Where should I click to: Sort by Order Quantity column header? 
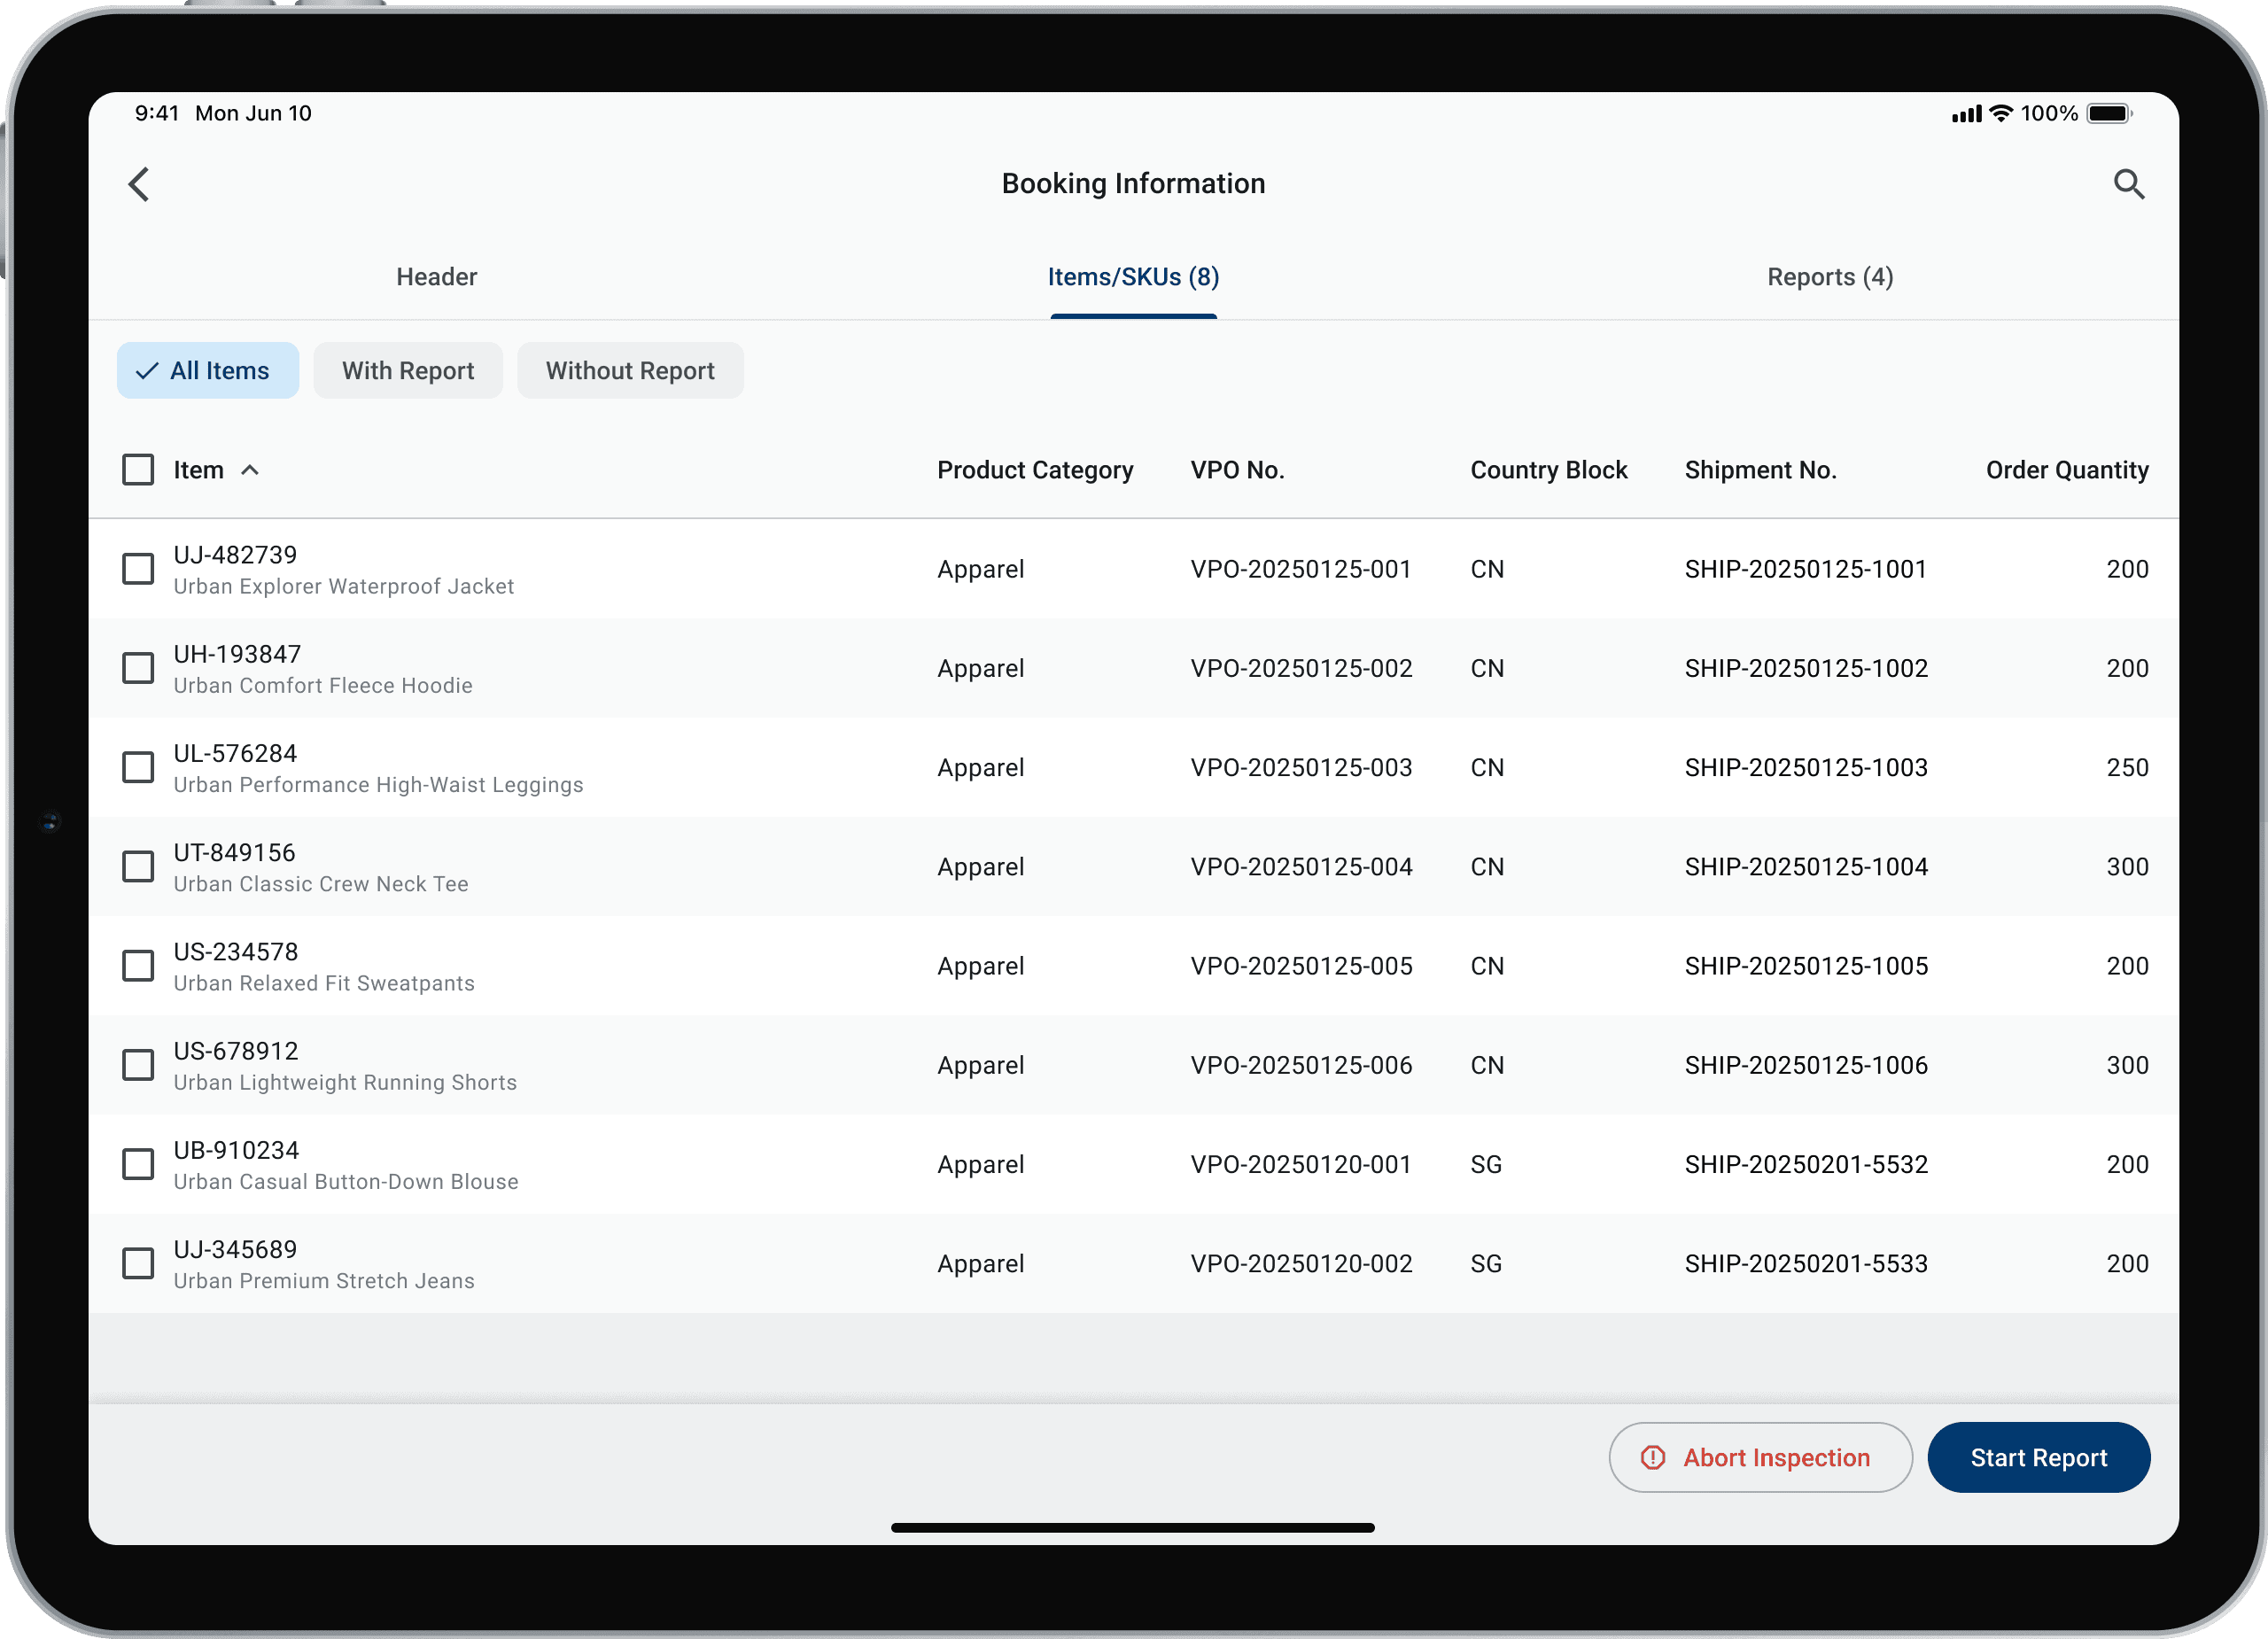(x=2066, y=470)
